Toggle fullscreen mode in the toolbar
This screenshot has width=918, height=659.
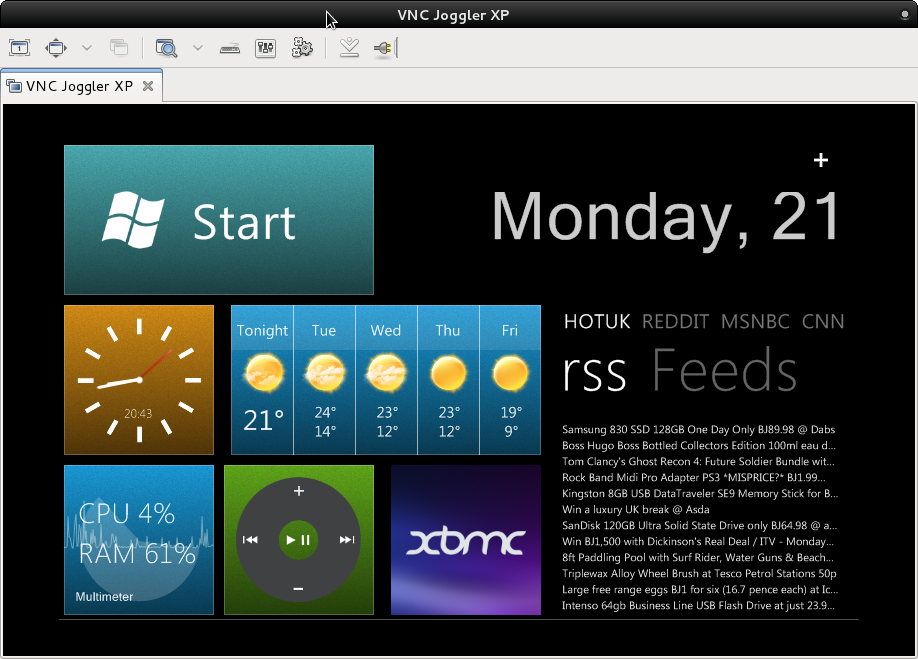(56, 48)
